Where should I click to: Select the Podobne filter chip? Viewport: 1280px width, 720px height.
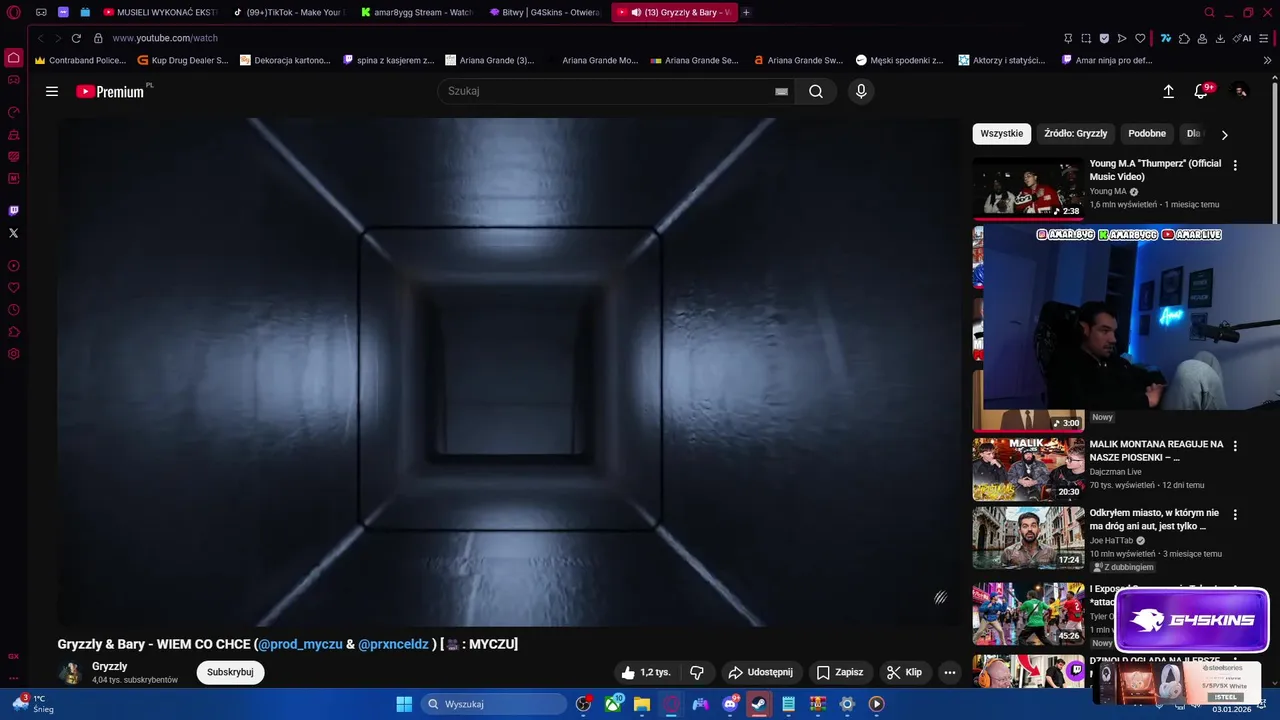[x=1147, y=134]
